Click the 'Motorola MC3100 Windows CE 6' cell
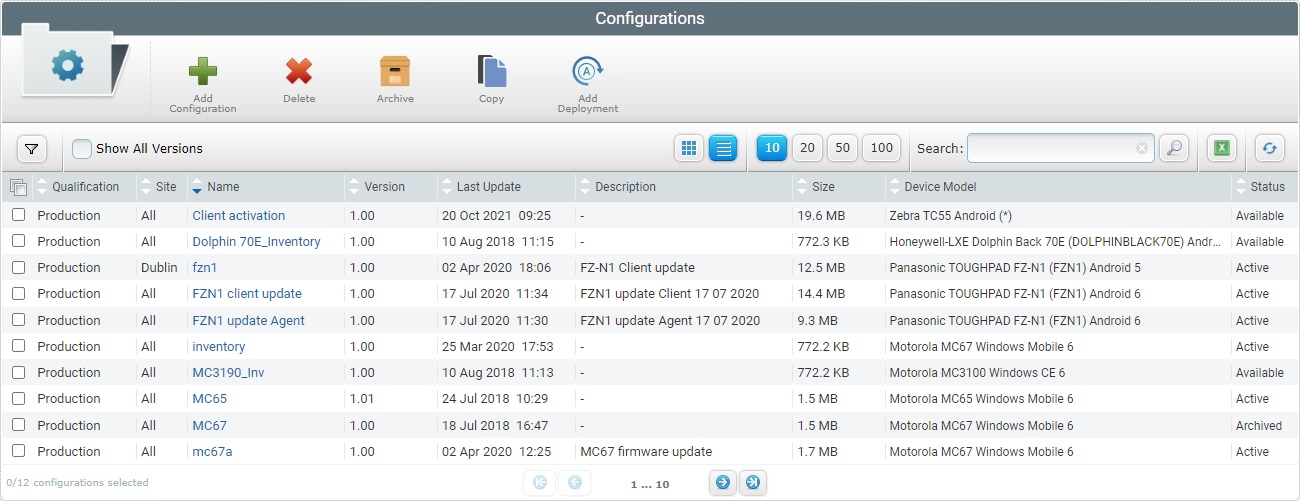1300x501 pixels. [x=977, y=372]
